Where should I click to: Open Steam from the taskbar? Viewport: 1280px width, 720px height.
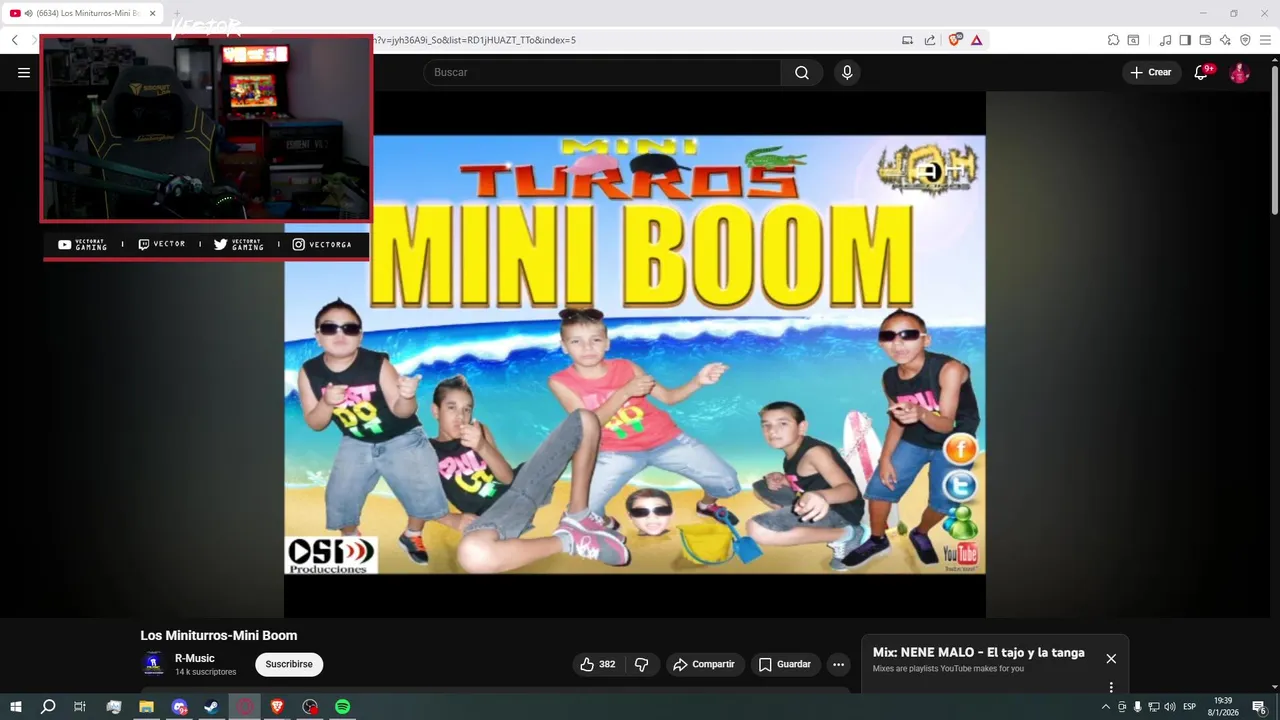pos(211,706)
